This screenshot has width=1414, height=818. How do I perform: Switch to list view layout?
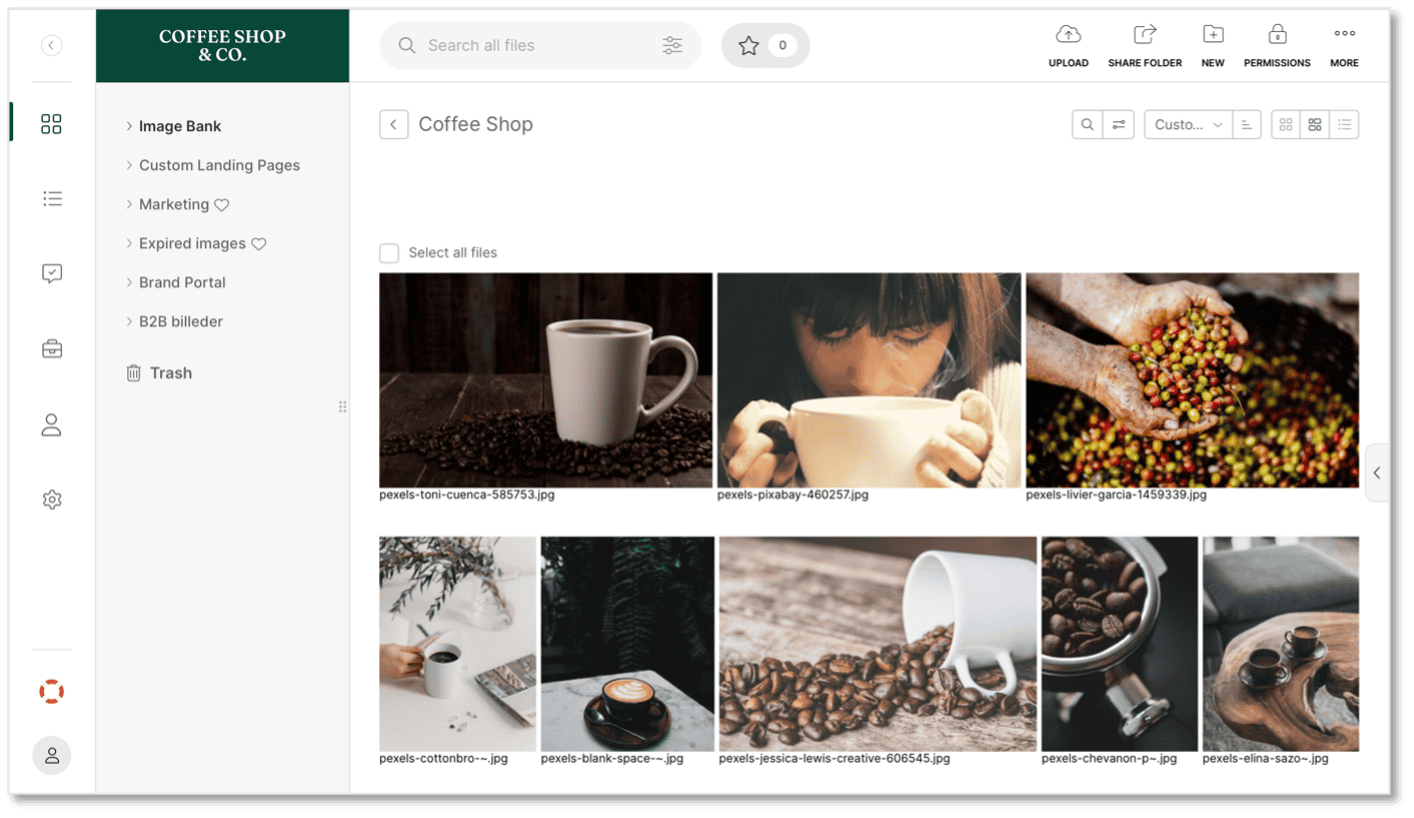[x=1344, y=125]
